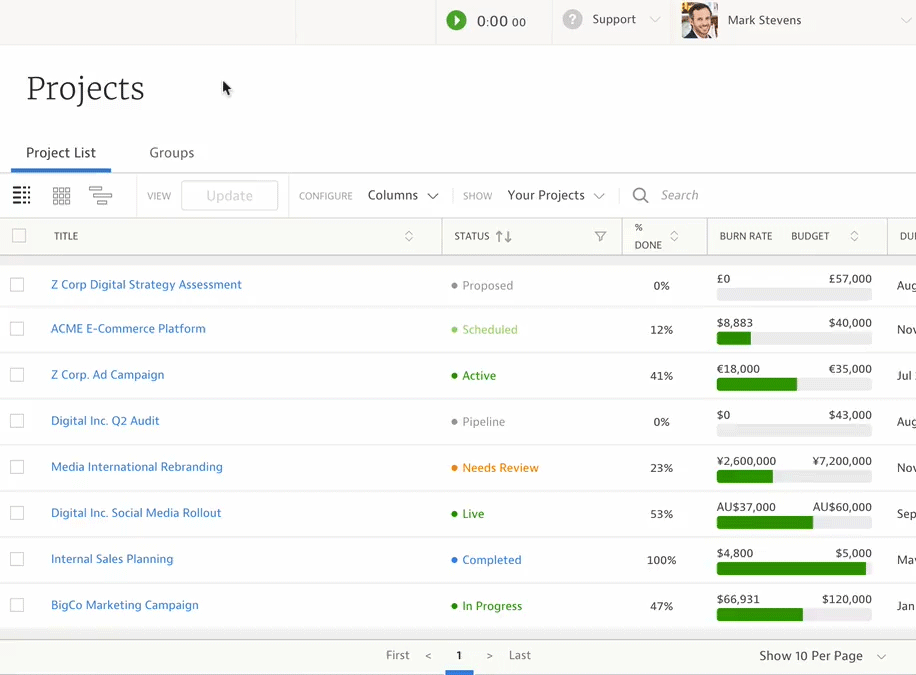Sort projects by Title column arrows

(409, 237)
